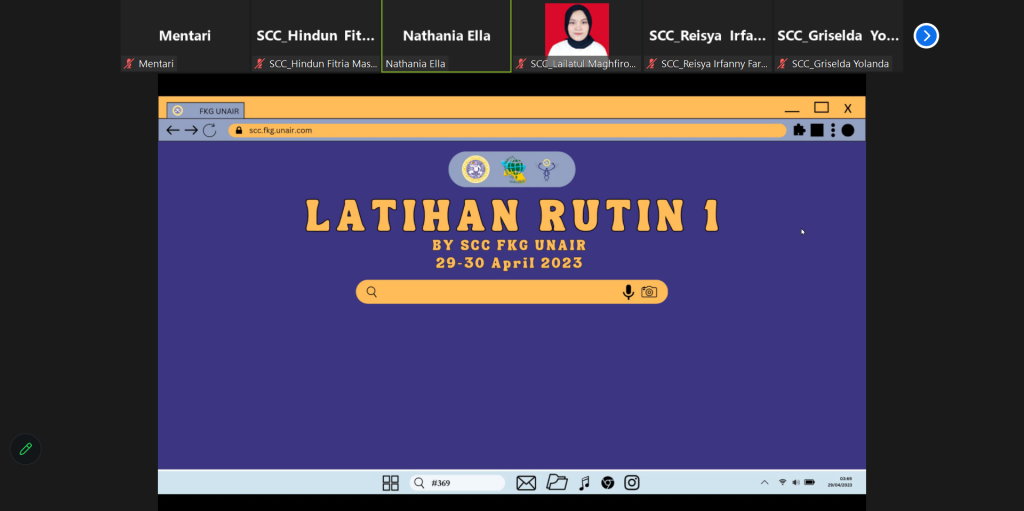Screen dimensions: 1024x511
Task: Open the folder icon in slide taskbar
Action: click(556, 482)
